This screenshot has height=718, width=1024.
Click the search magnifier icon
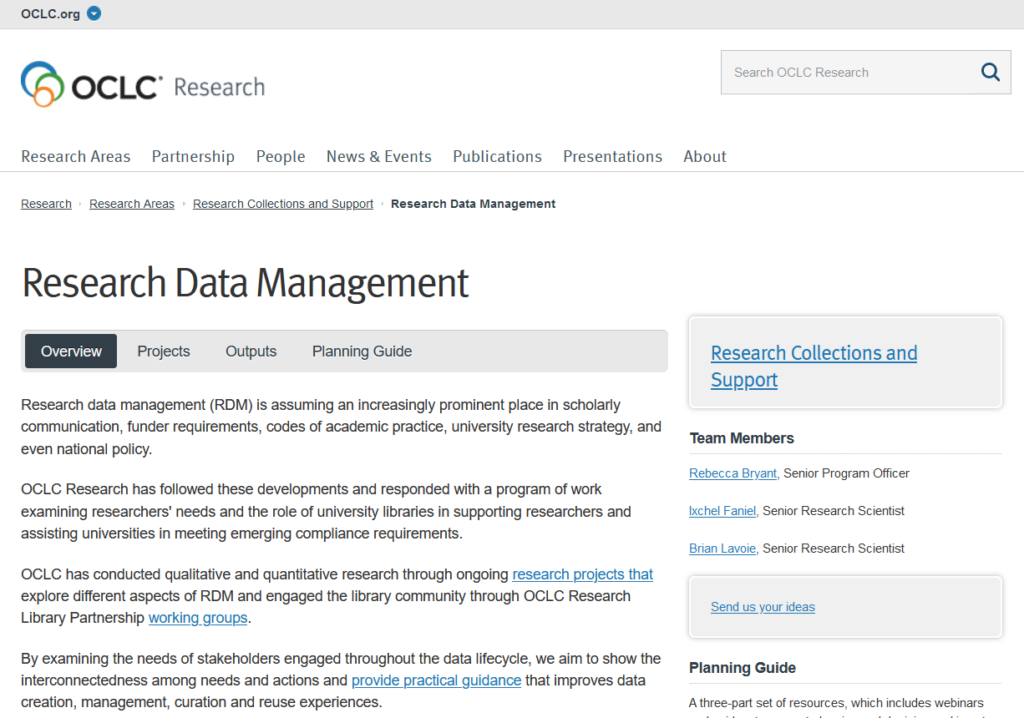coord(990,72)
